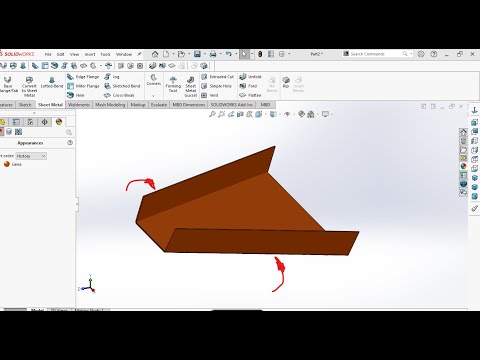Select the Lofted-Bend tool
Image resolution: width=480 pixels, height=360 pixels.
[x=52, y=82]
